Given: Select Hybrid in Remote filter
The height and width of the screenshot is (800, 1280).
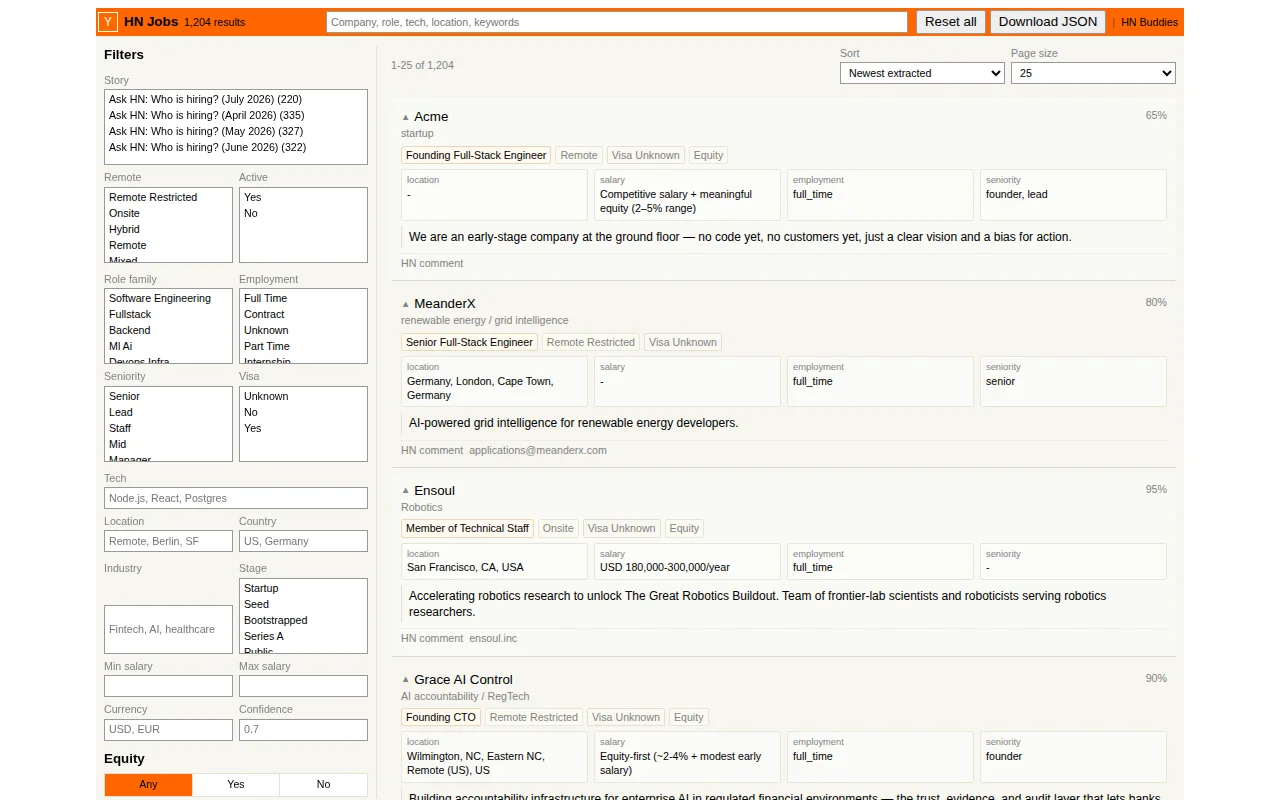Looking at the screenshot, I should pos(168,229).
